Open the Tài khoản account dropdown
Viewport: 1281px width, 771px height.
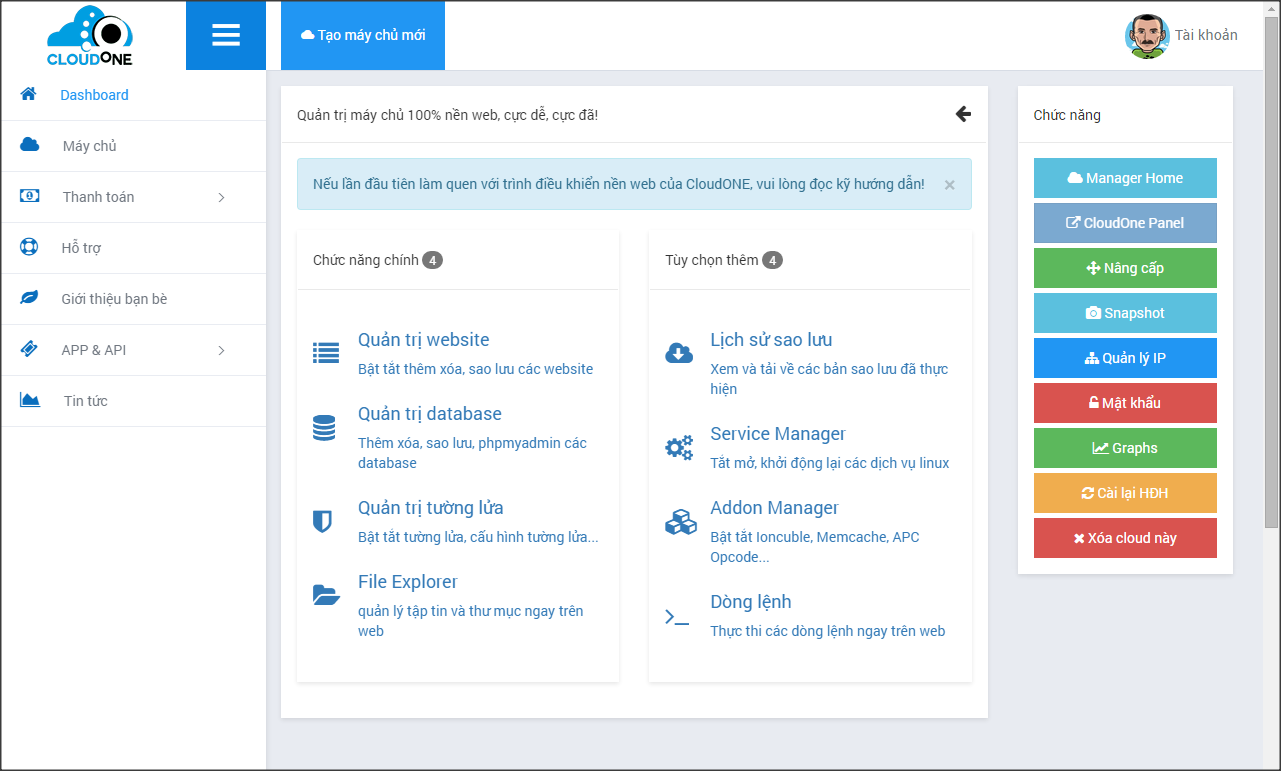coord(1181,36)
